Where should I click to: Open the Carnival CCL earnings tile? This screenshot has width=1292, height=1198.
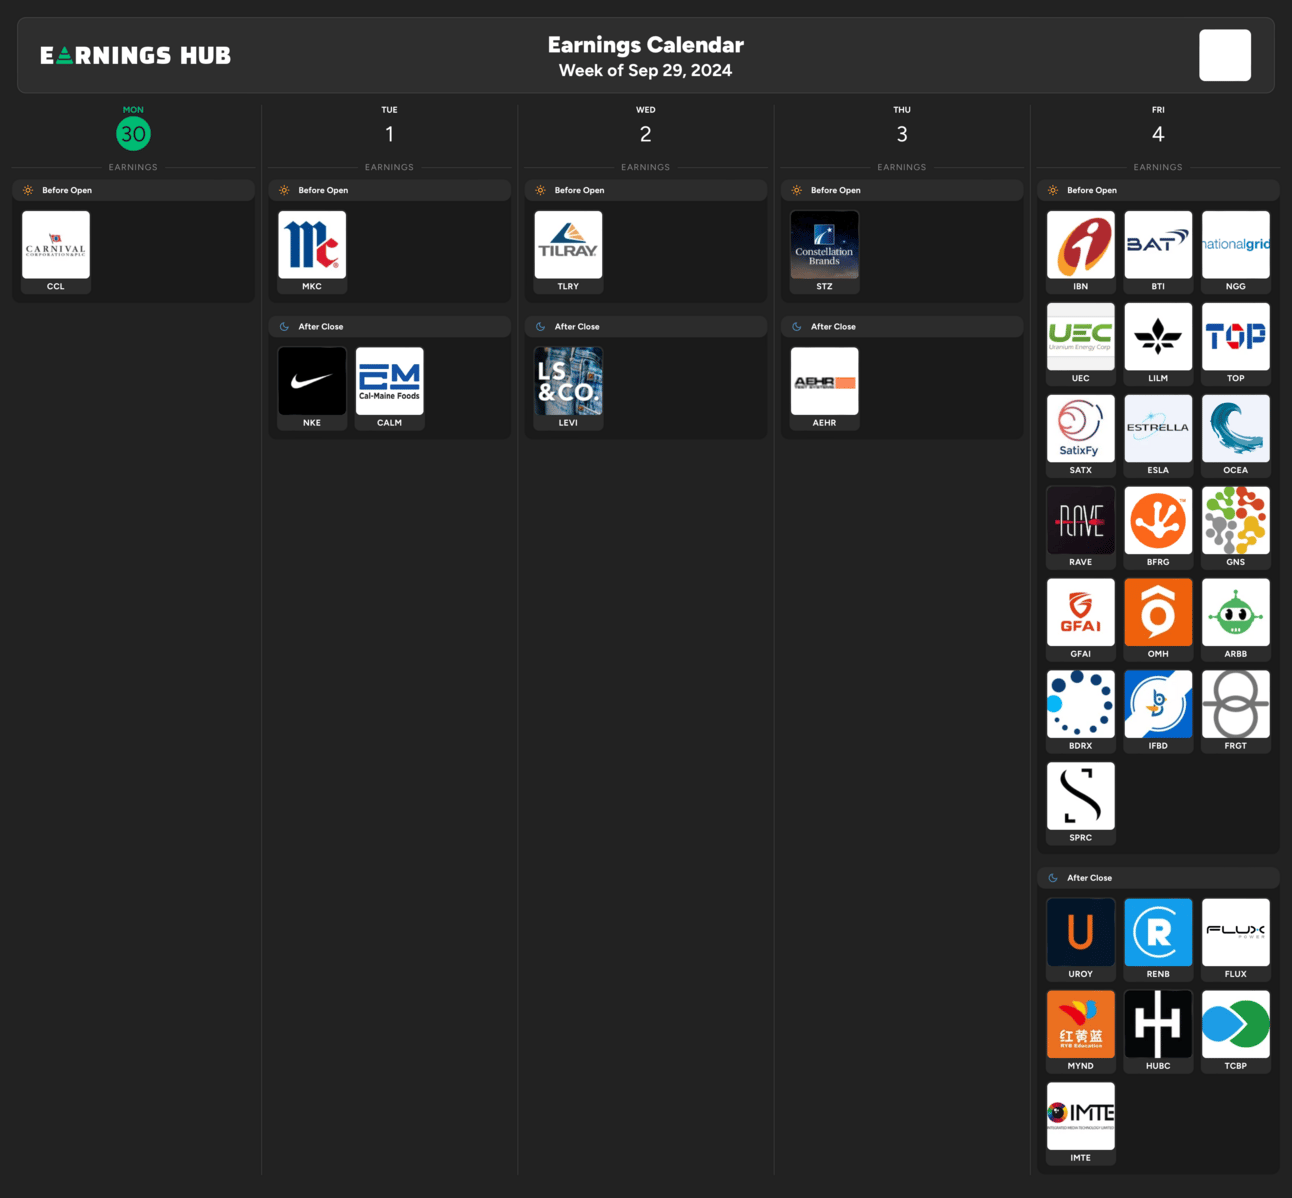pos(56,251)
